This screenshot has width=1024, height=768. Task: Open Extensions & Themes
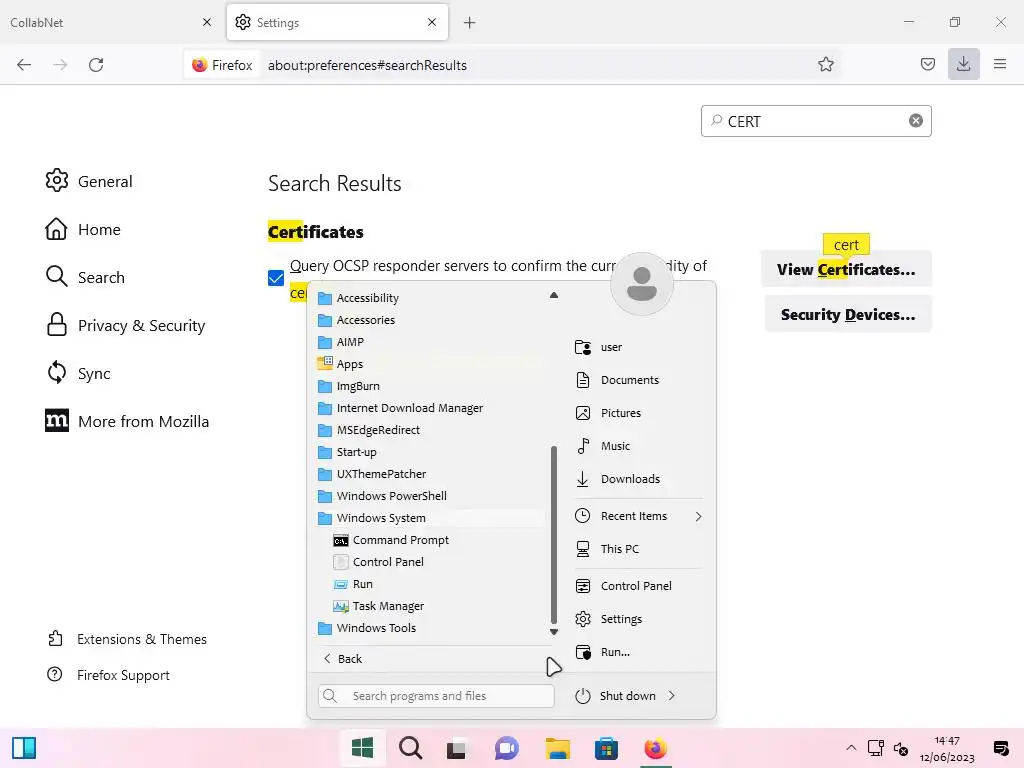127,639
